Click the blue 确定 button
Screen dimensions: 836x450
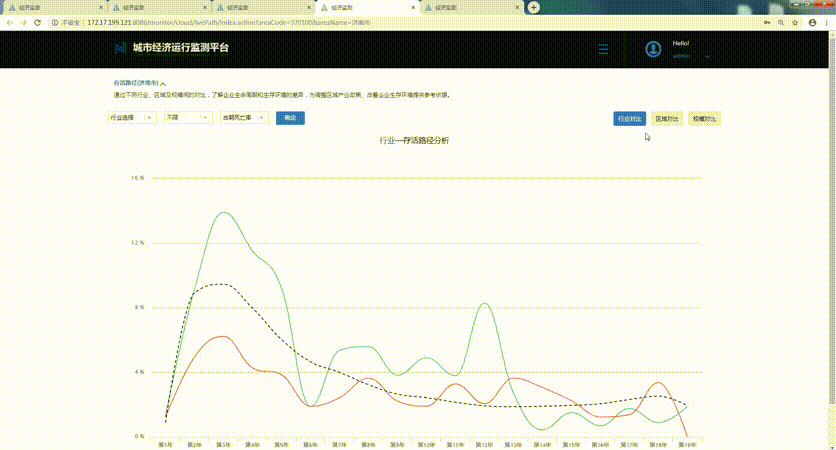291,118
